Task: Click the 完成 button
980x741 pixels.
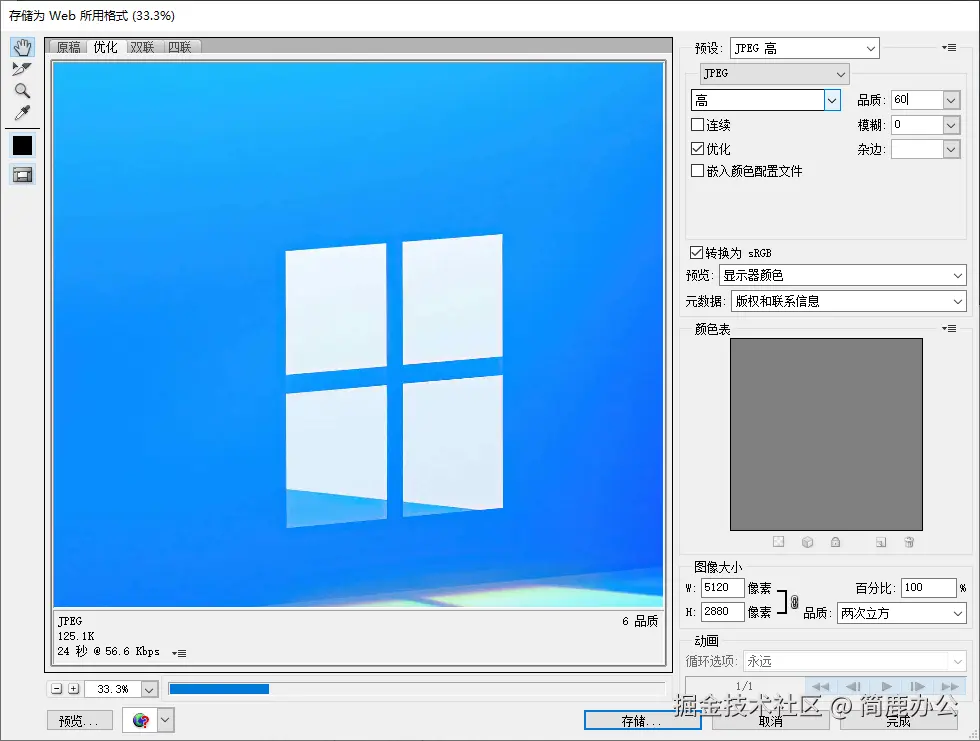Action: click(899, 720)
